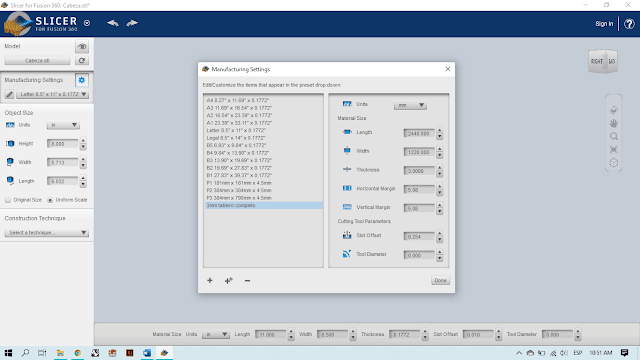This screenshot has width=640, height=360.
Task: Click the Cabeza.stl model button
Action: click(37, 60)
